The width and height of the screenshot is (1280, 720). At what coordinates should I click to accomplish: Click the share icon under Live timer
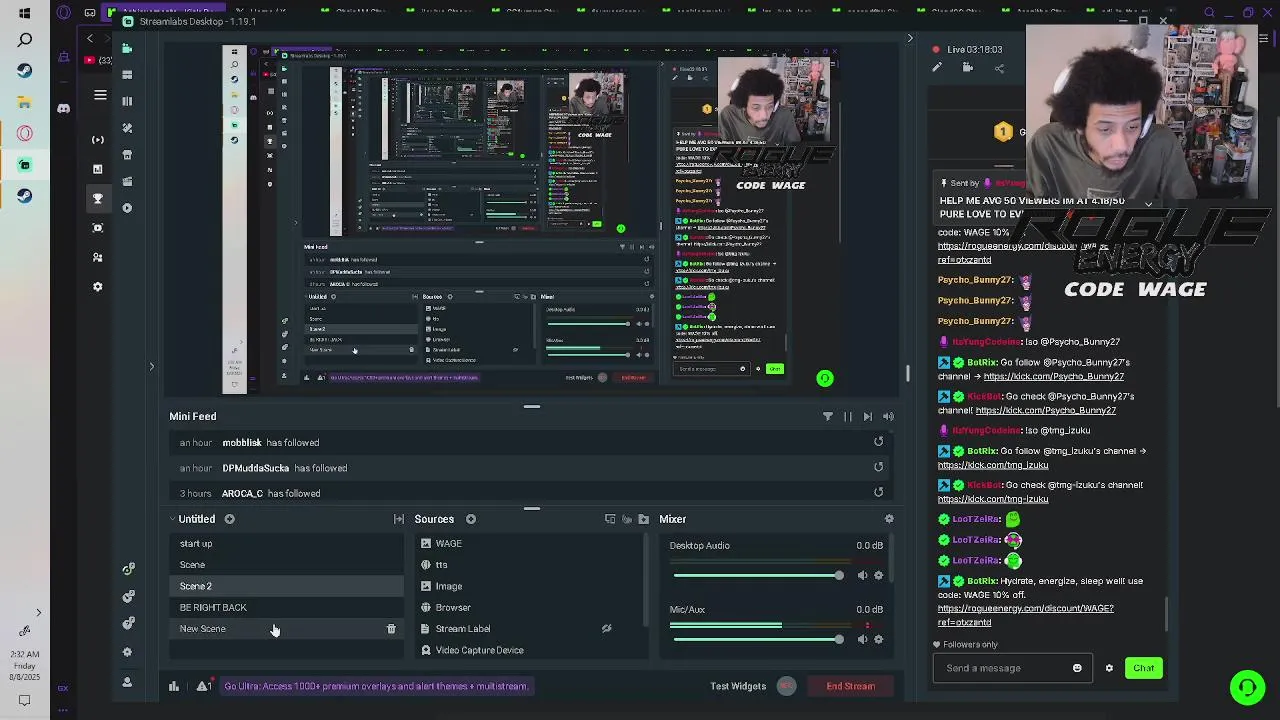pos(999,68)
